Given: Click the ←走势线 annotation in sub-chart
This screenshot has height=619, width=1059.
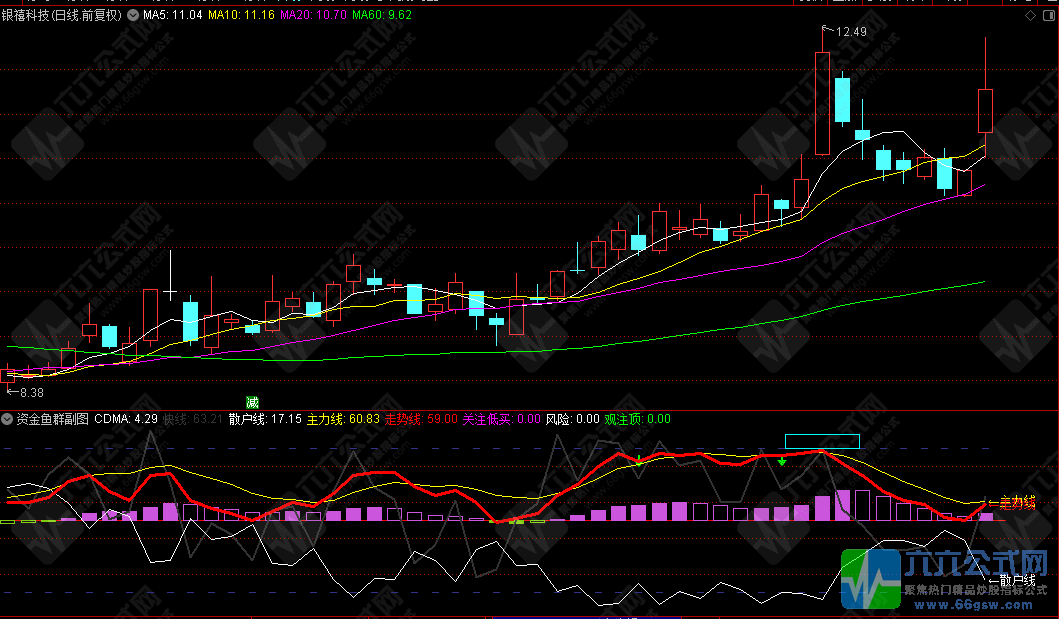Looking at the screenshot, I should (x=1012, y=502).
